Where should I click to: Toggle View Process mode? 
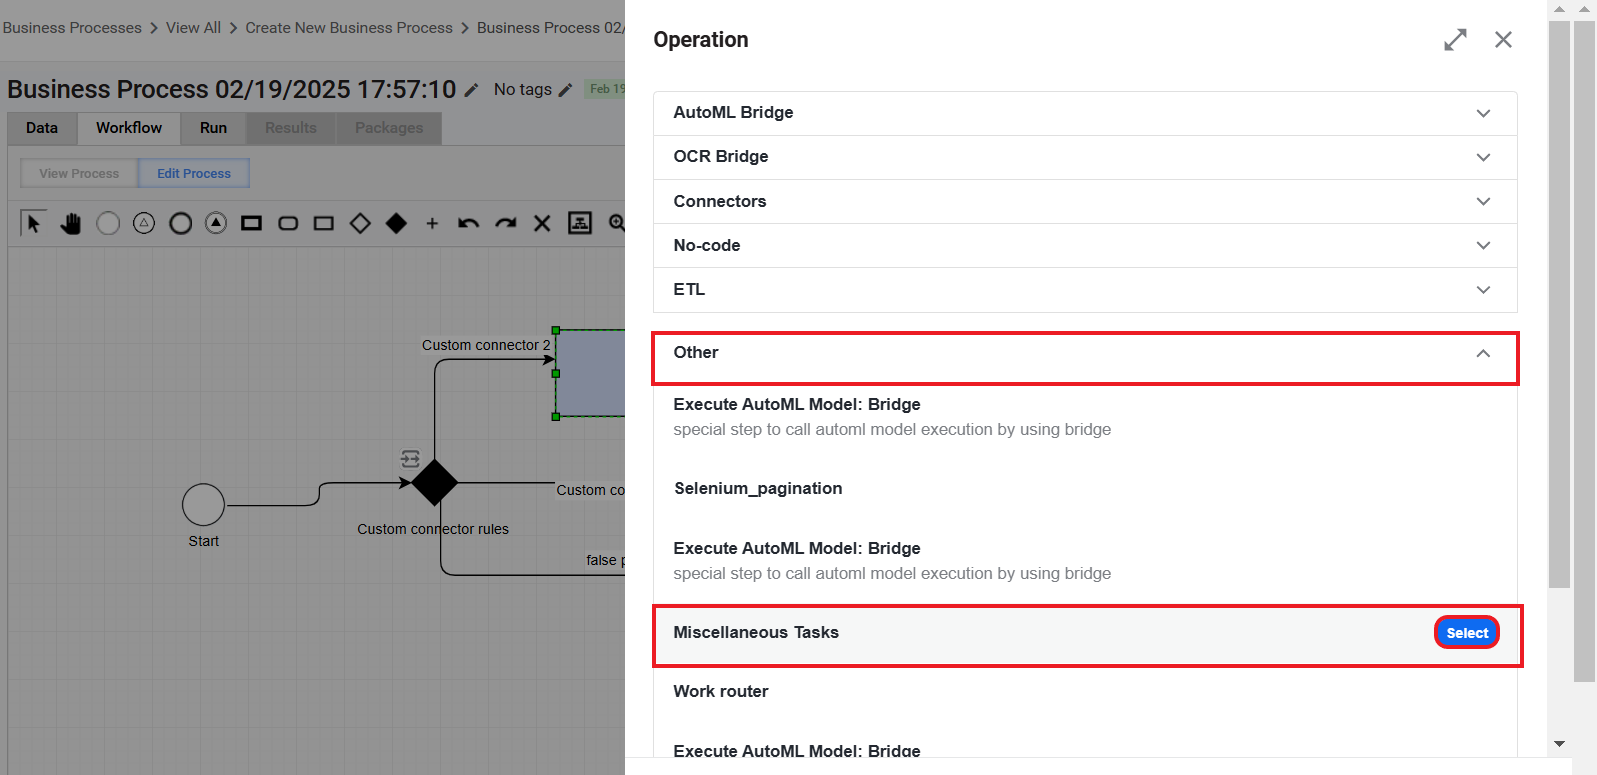point(79,173)
